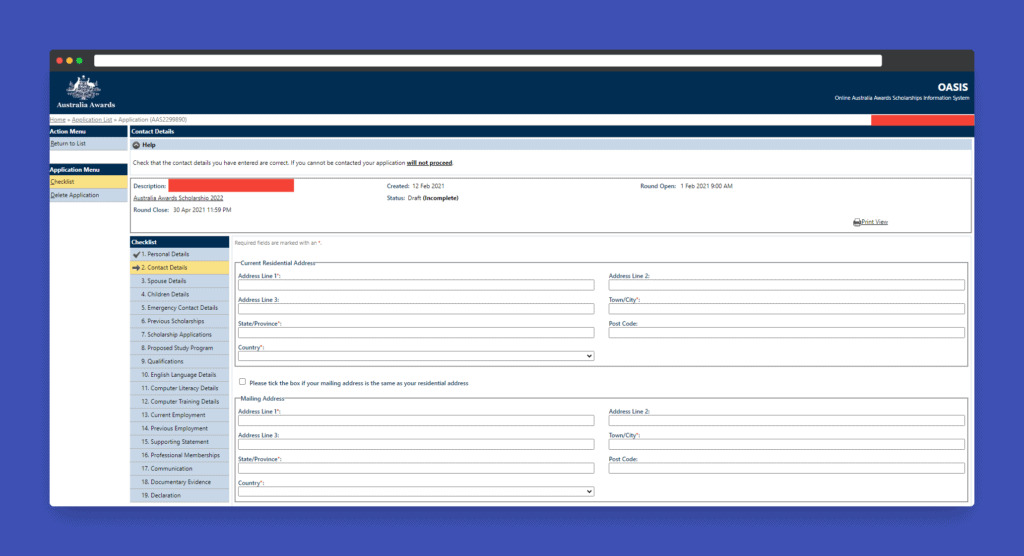
Task: Open the mailing address Country dropdown
Action: (x=416, y=492)
